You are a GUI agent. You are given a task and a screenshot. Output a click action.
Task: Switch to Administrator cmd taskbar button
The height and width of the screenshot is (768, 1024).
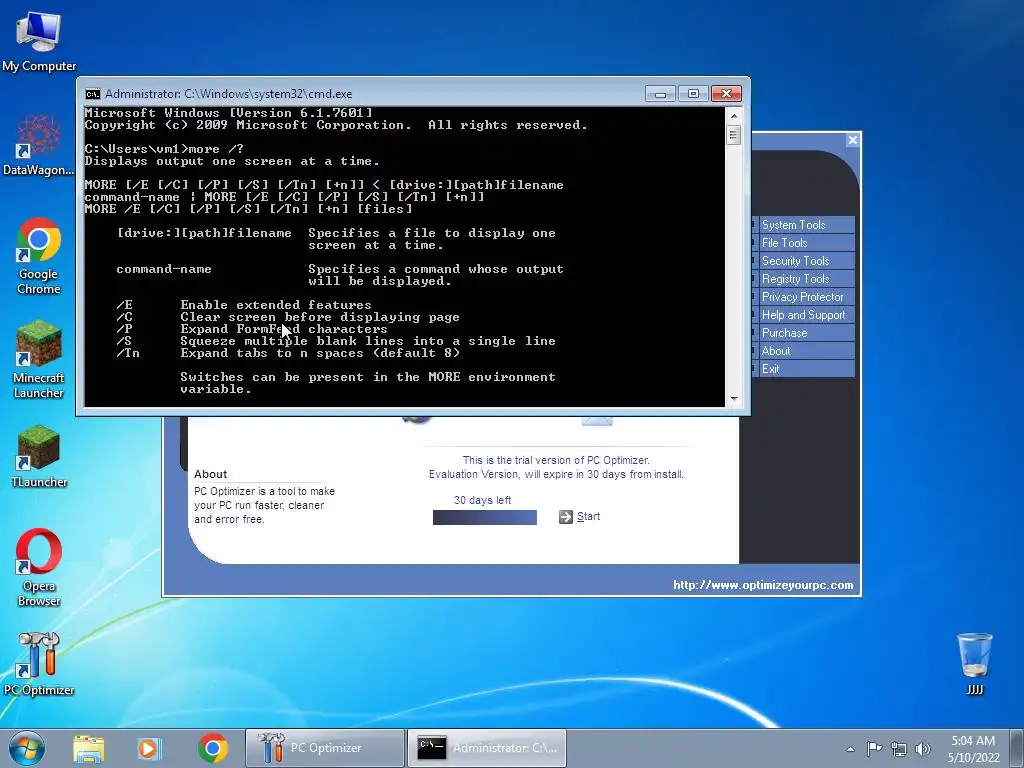pyautogui.click(x=487, y=748)
